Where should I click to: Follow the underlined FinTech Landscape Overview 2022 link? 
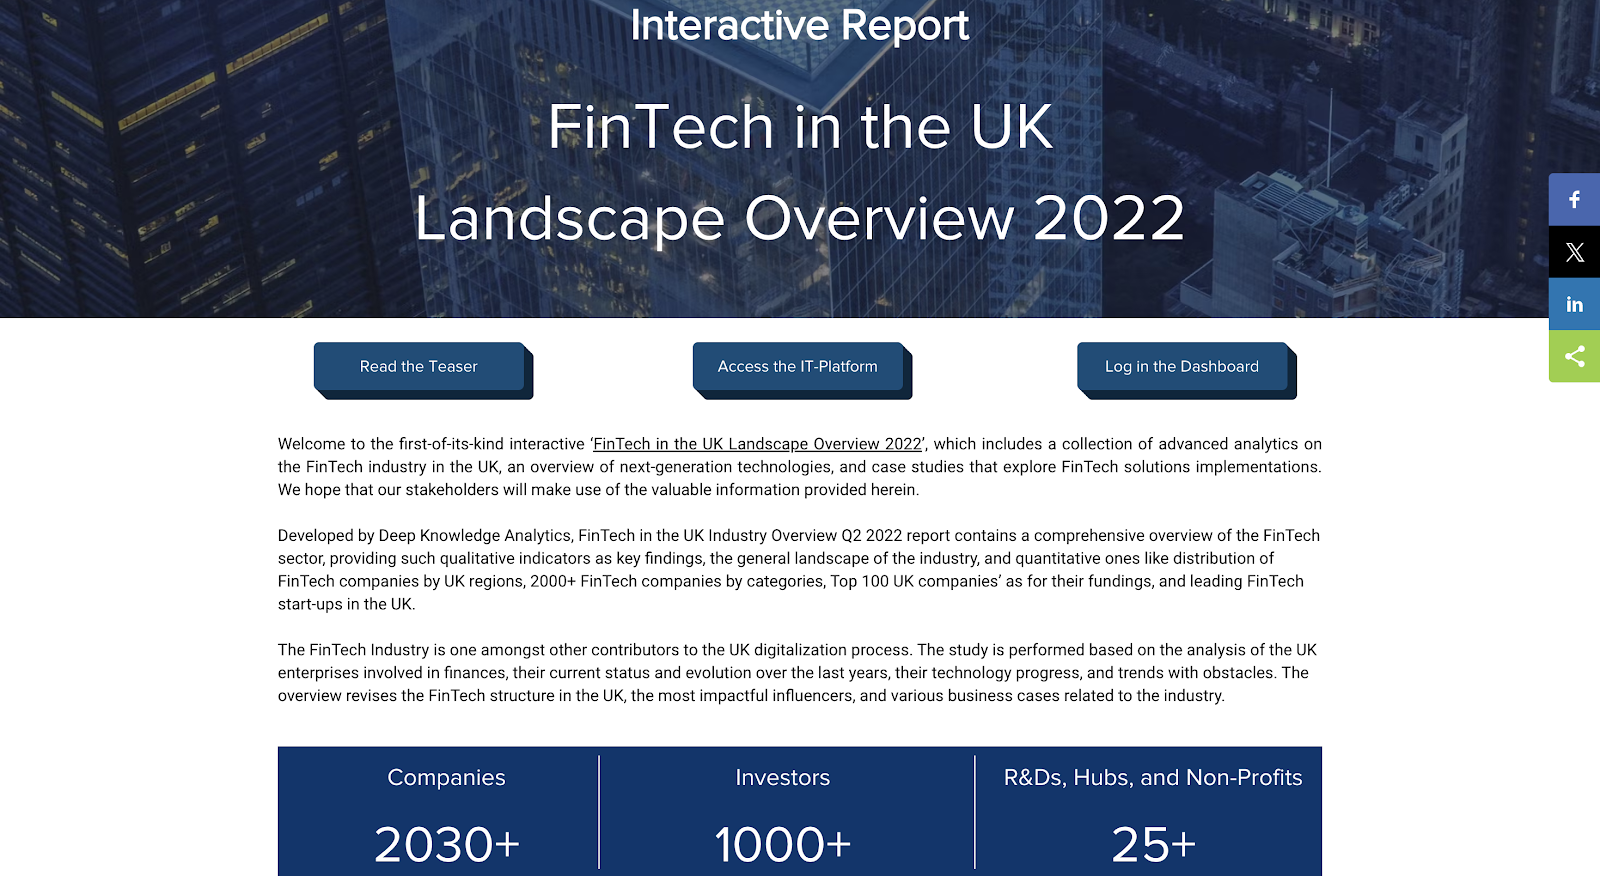click(x=757, y=444)
